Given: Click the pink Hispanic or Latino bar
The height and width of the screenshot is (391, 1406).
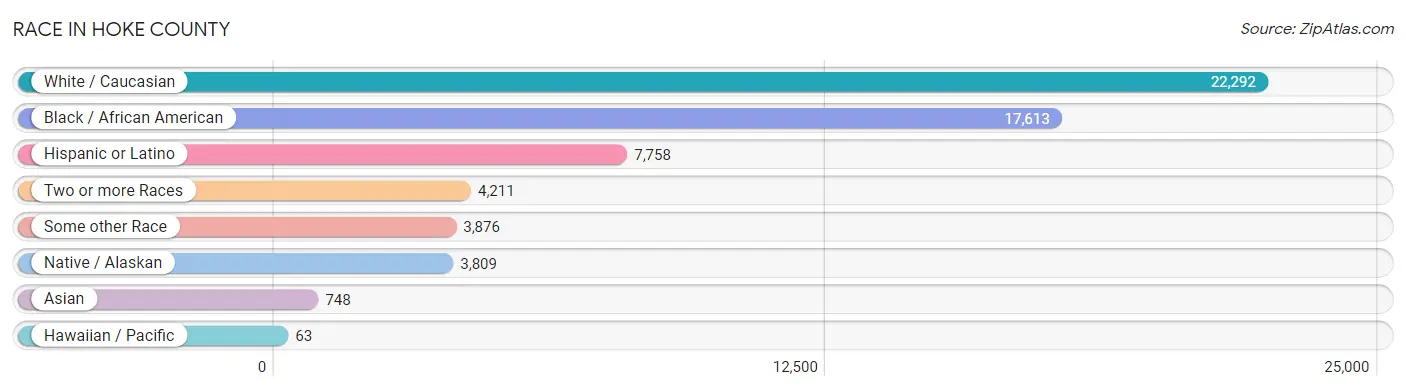Looking at the screenshot, I should coord(322,154).
